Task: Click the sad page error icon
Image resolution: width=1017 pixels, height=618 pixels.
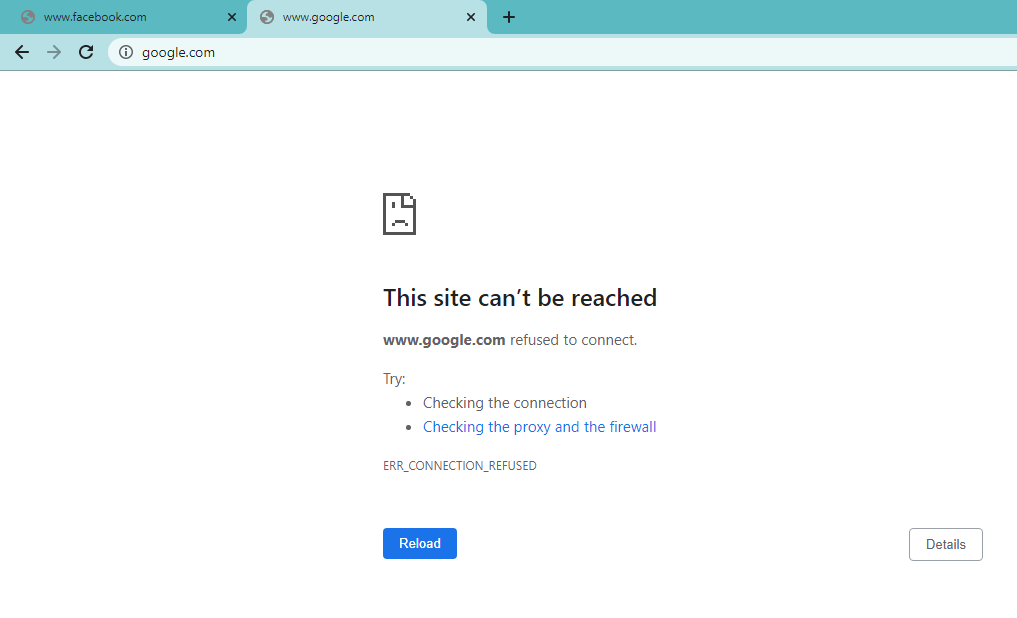Action: pyautogui.click(x=400, y=214)
